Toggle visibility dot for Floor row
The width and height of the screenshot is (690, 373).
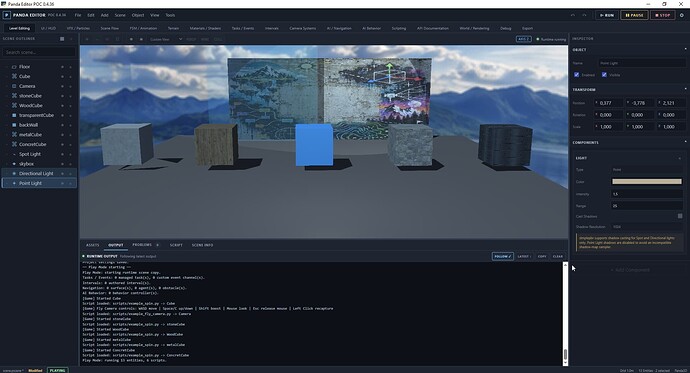62,67
